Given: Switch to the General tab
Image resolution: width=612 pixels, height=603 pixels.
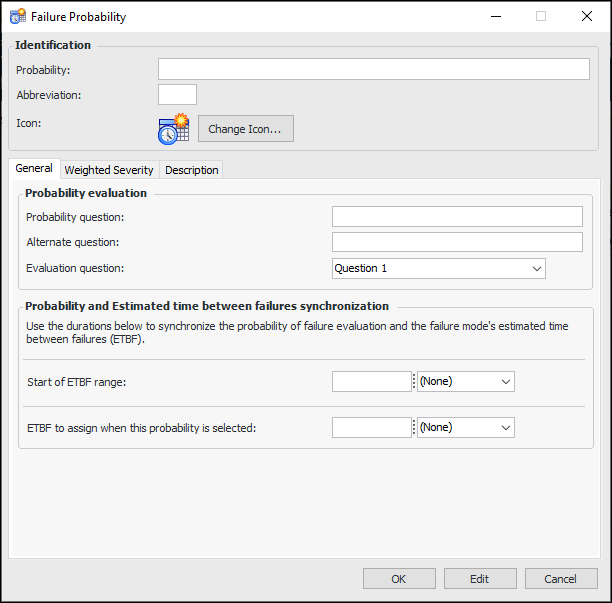Looking at the screenshot, I should click(34, 169).
